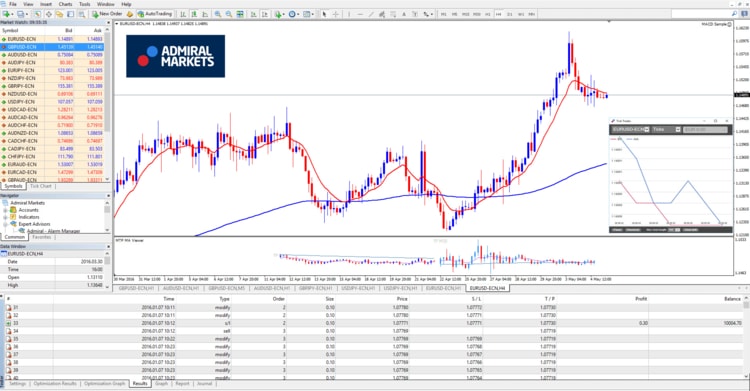750x391 pixels.
Task: Open the EURUSD-ECN symbol dropdown in tick window
Action: pos(647,130)
